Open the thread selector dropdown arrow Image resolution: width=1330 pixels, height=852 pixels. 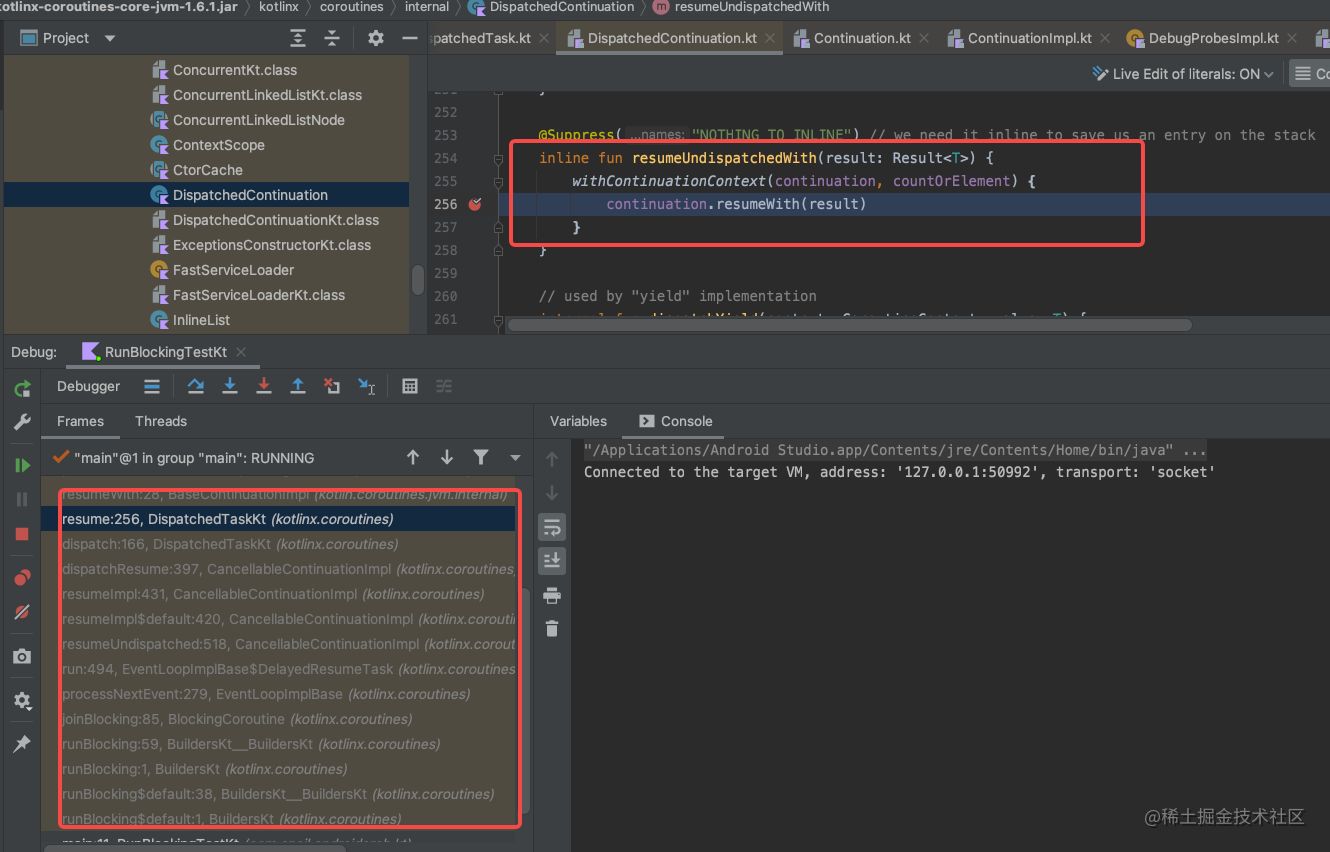515,458
